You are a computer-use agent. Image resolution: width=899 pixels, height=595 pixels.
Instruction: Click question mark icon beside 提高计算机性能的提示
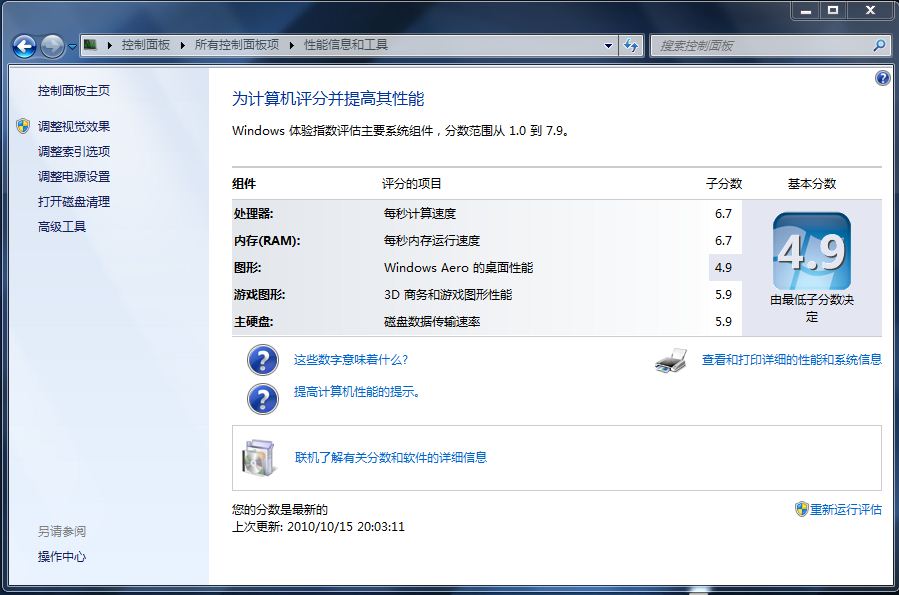(x=262, y=397)
